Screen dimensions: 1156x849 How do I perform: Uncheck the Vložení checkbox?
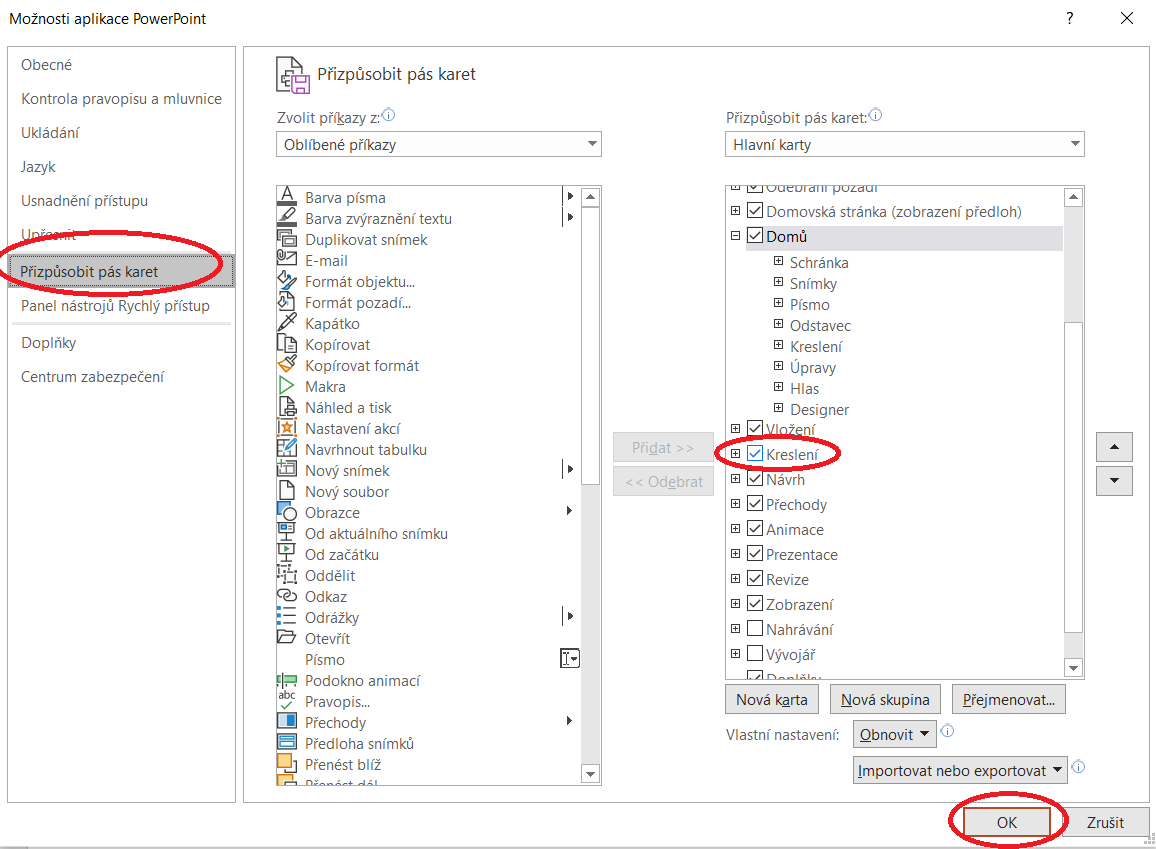(755, 428)
